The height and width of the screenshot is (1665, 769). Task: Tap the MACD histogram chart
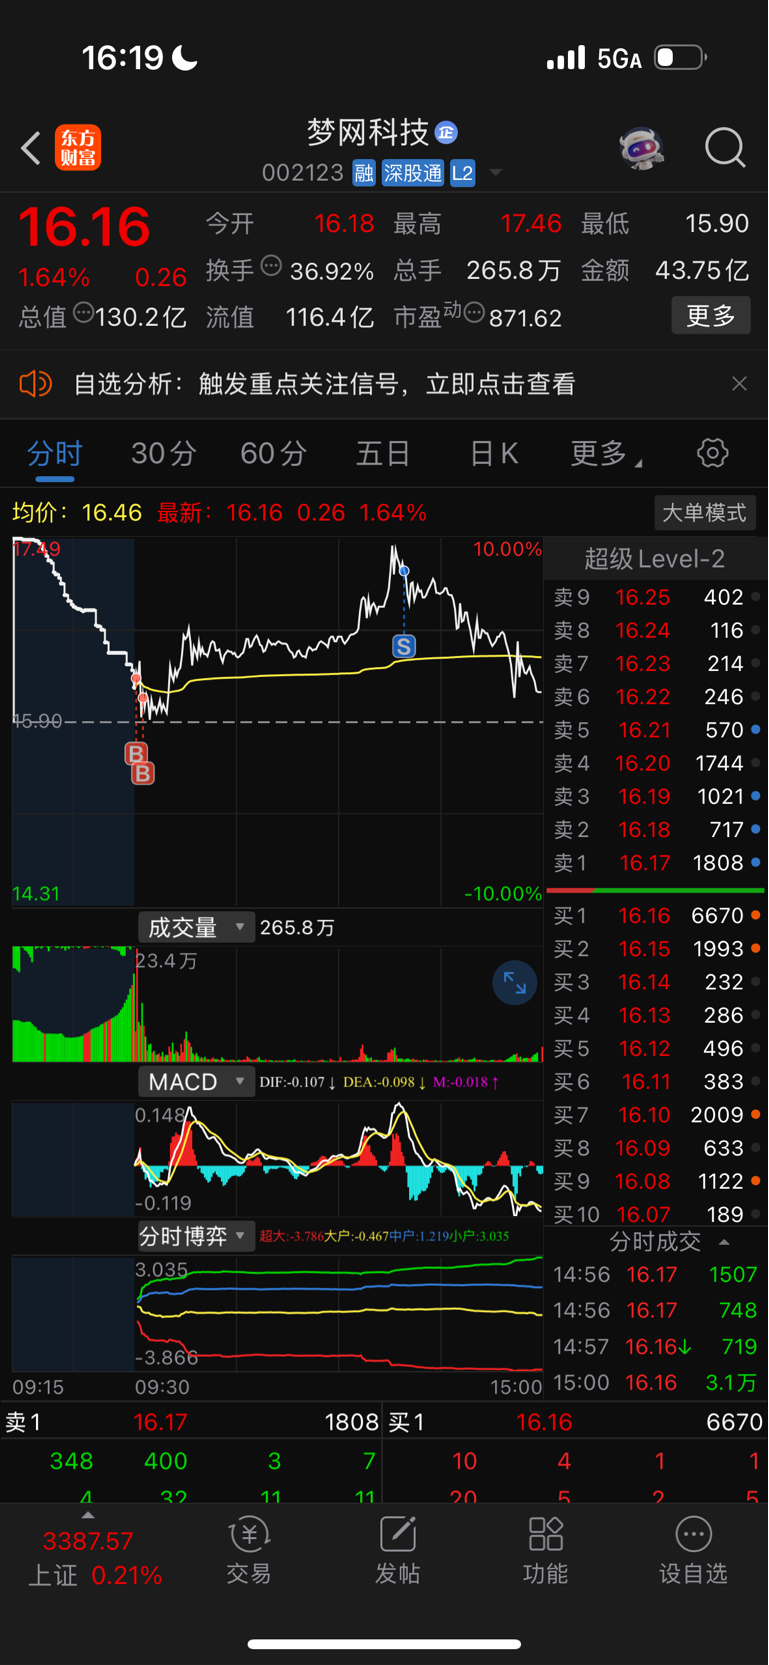[x=339, y=1158]
